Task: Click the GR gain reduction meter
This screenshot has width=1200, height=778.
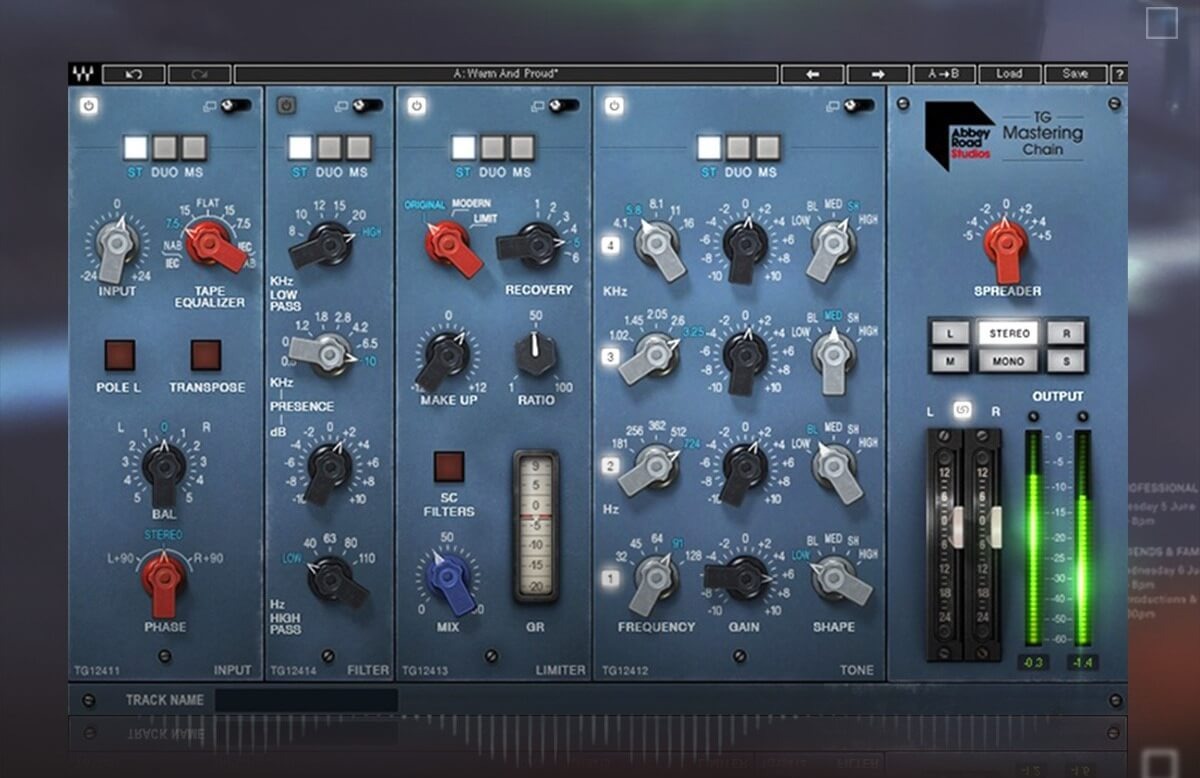Action: click(x=536, y=526)
